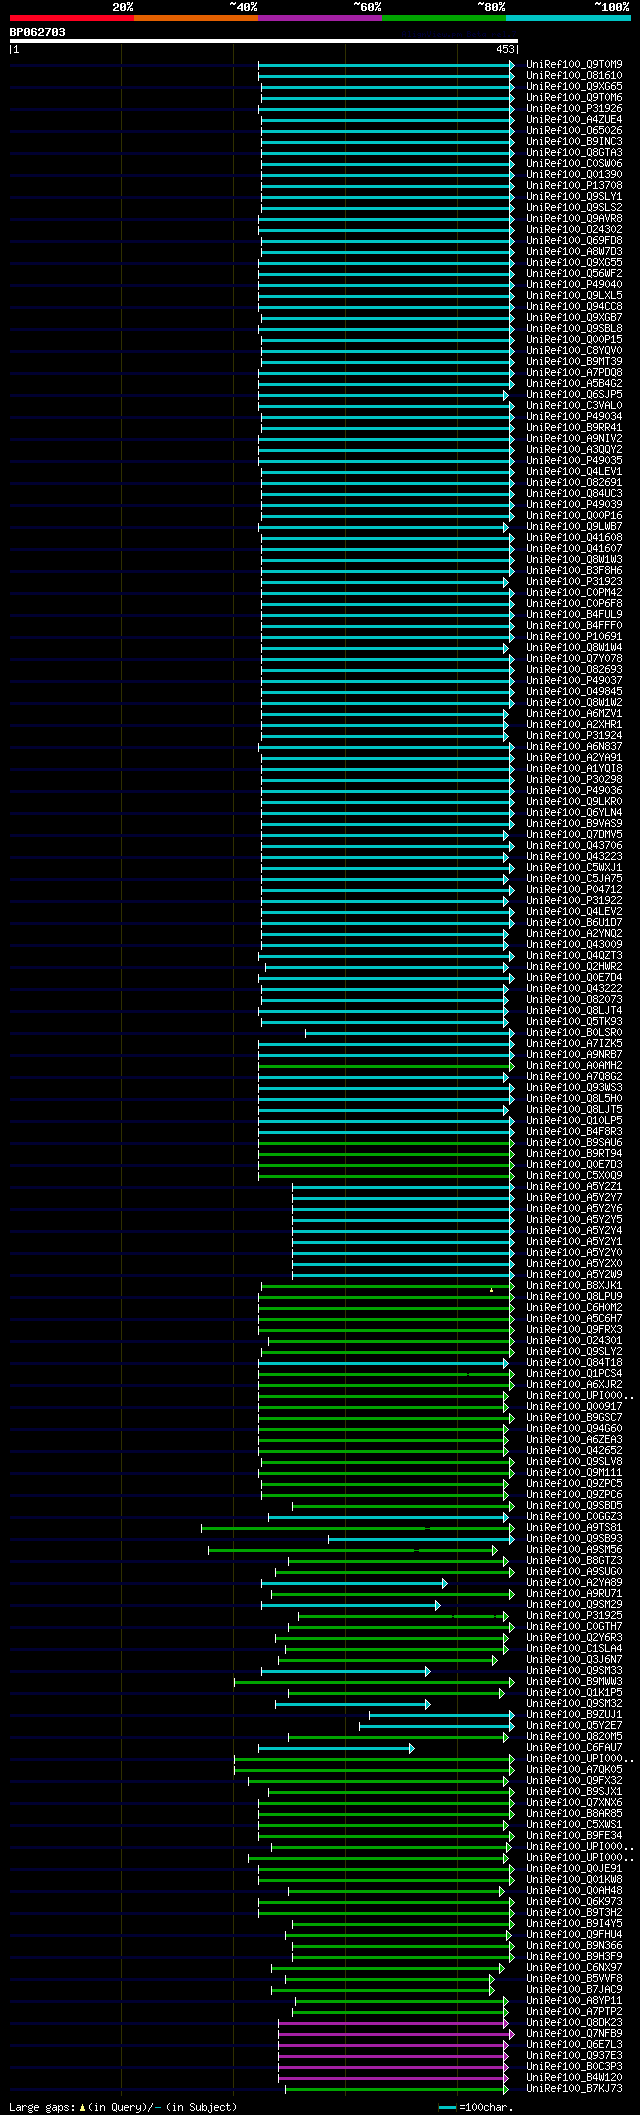
Task: Select label UniRef100_Q56WF2
Action: pos(574,273)
